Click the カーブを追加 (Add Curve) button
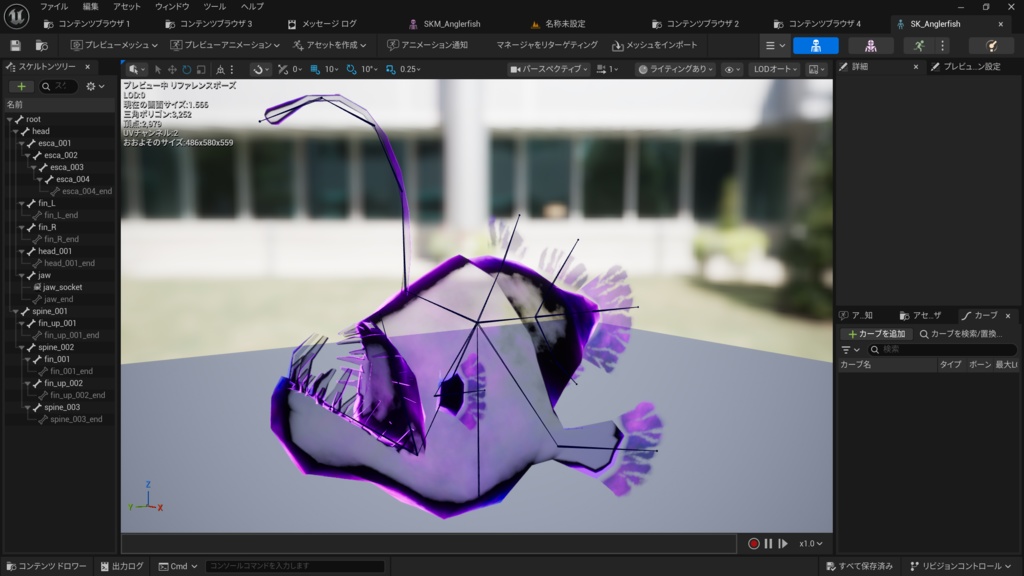Image resolution: width=1024 pixels, height=576 pixels. pyautogui.click(x=876, y=334)
